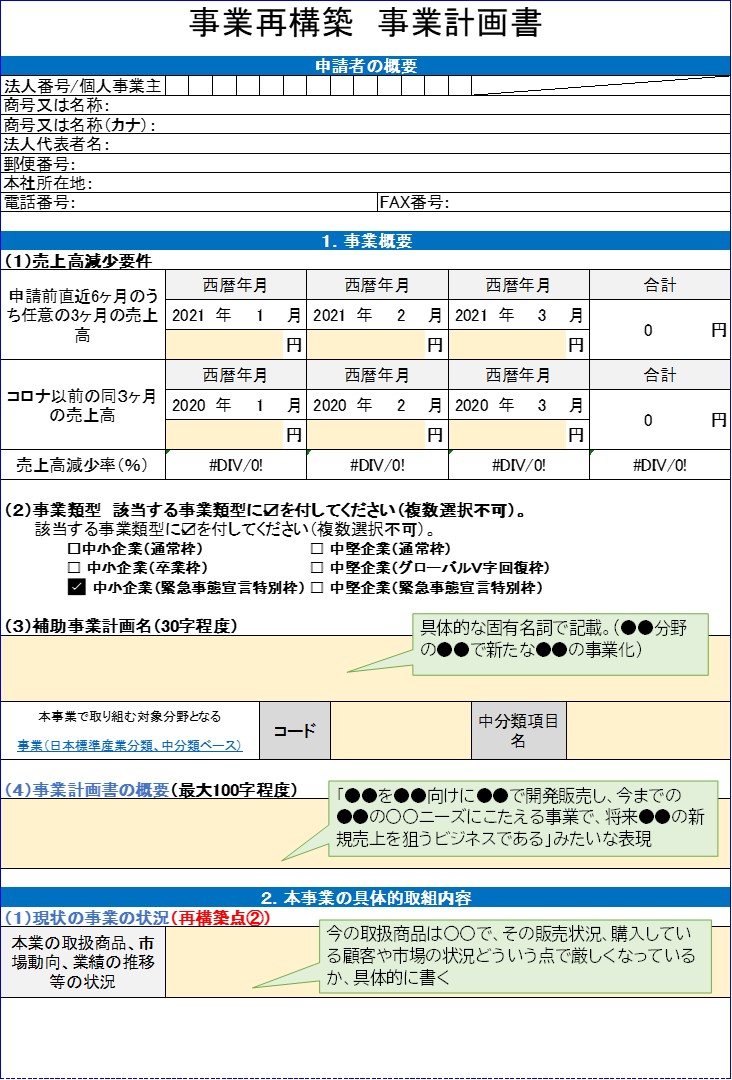Select the 2020 年 2 月 date cell
The height and width of the screenshot is (1080, 732).
tap(377, 406)
